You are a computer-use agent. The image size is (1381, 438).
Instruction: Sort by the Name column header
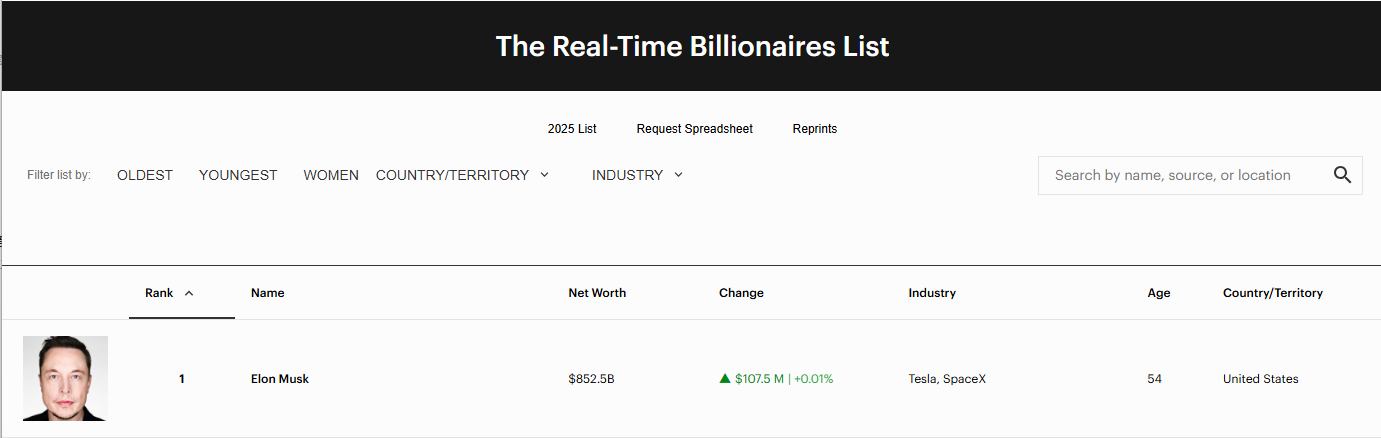[x=268, y=293]
